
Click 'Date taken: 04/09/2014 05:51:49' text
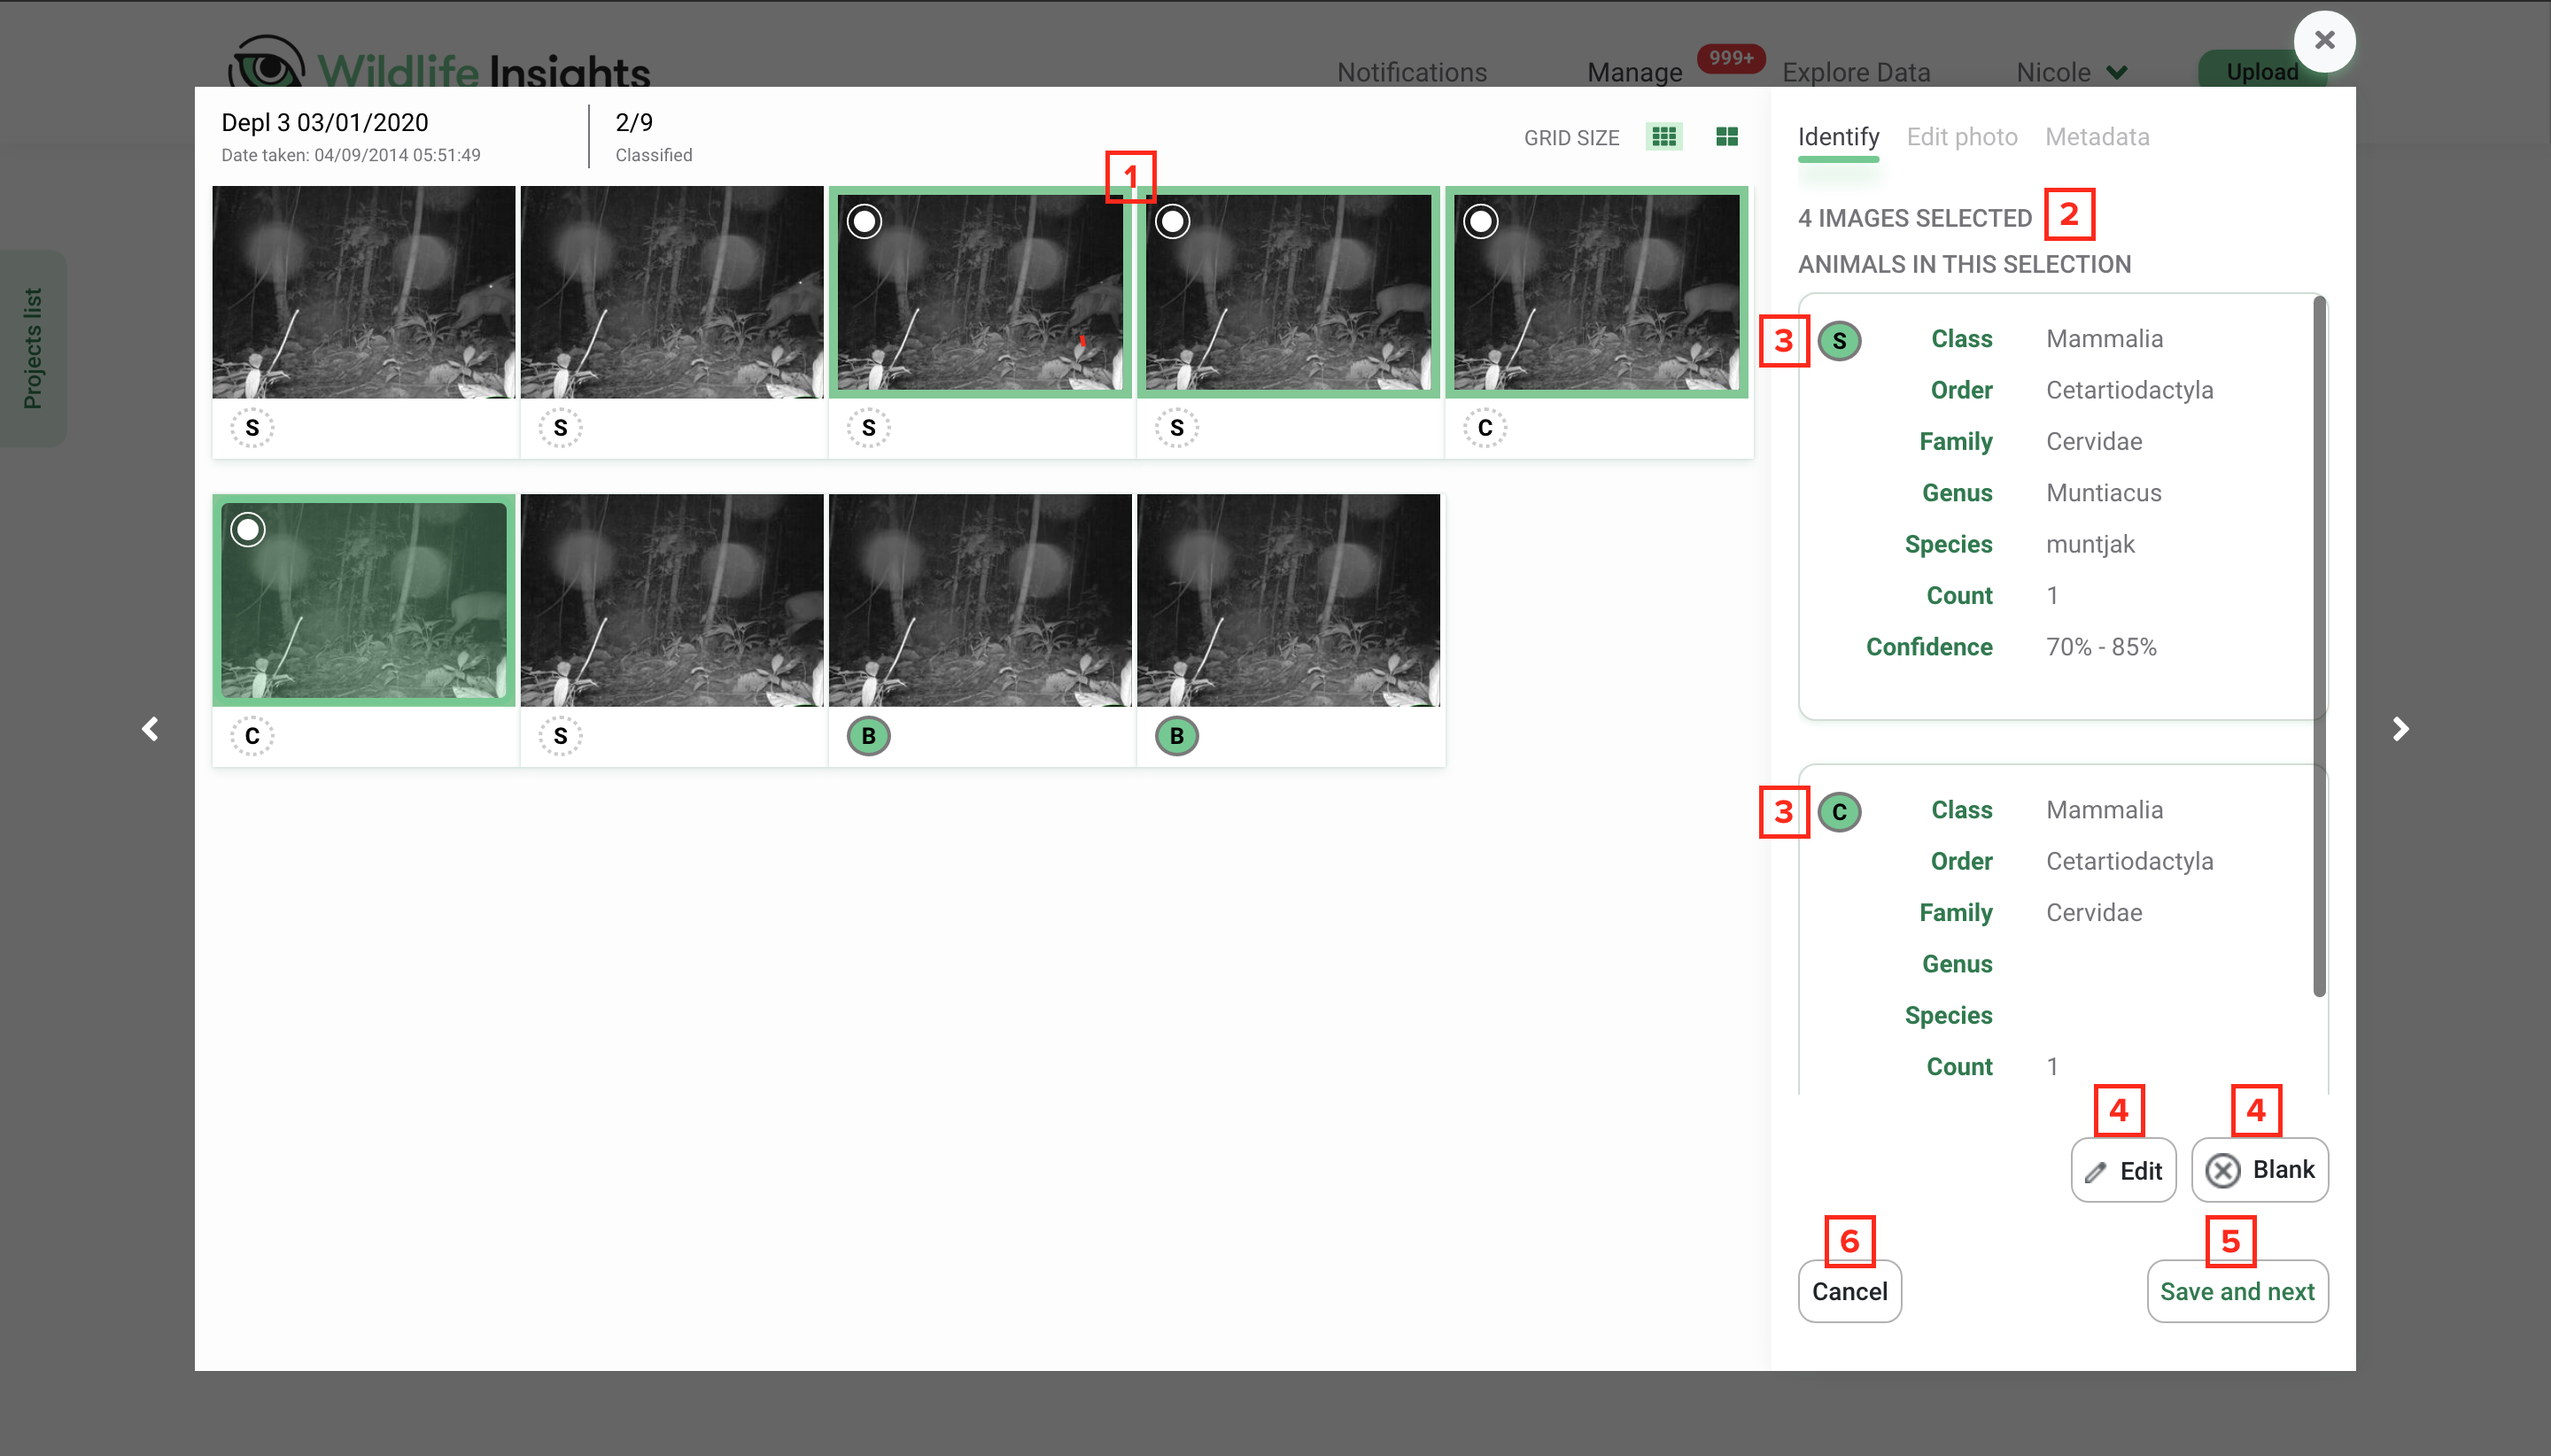[351, 155]
